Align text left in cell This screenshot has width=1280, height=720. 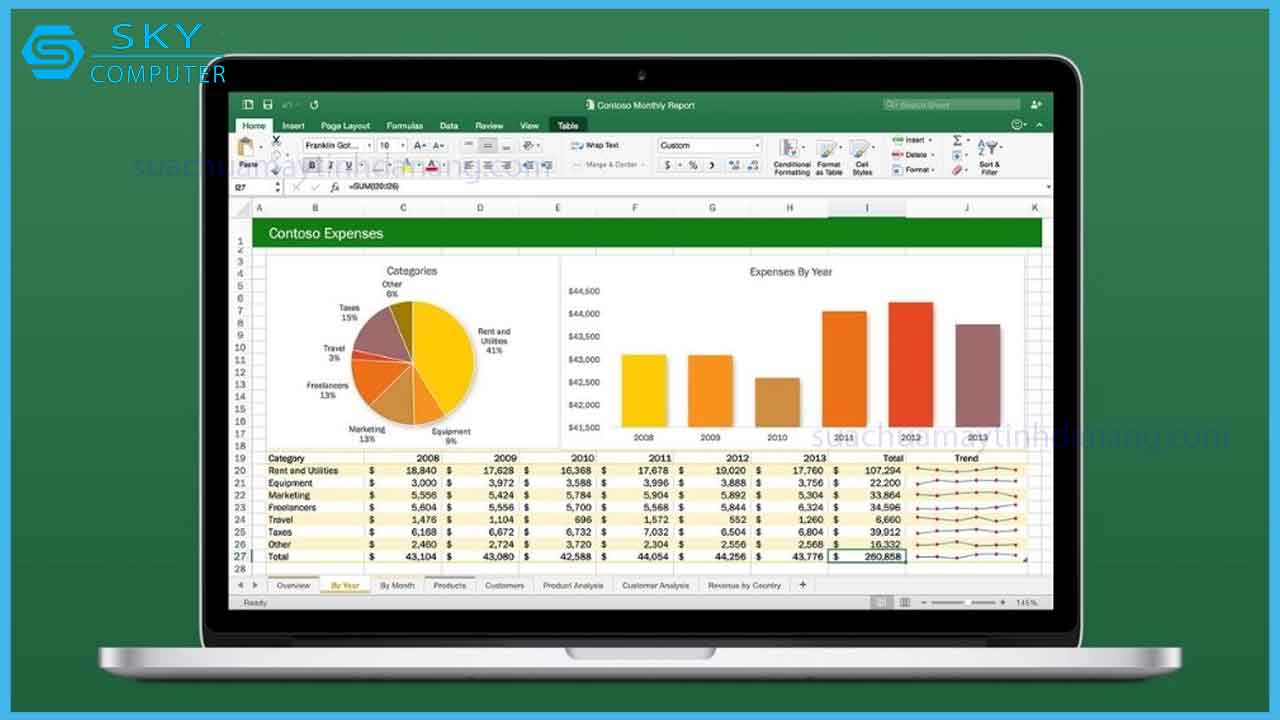469,165
